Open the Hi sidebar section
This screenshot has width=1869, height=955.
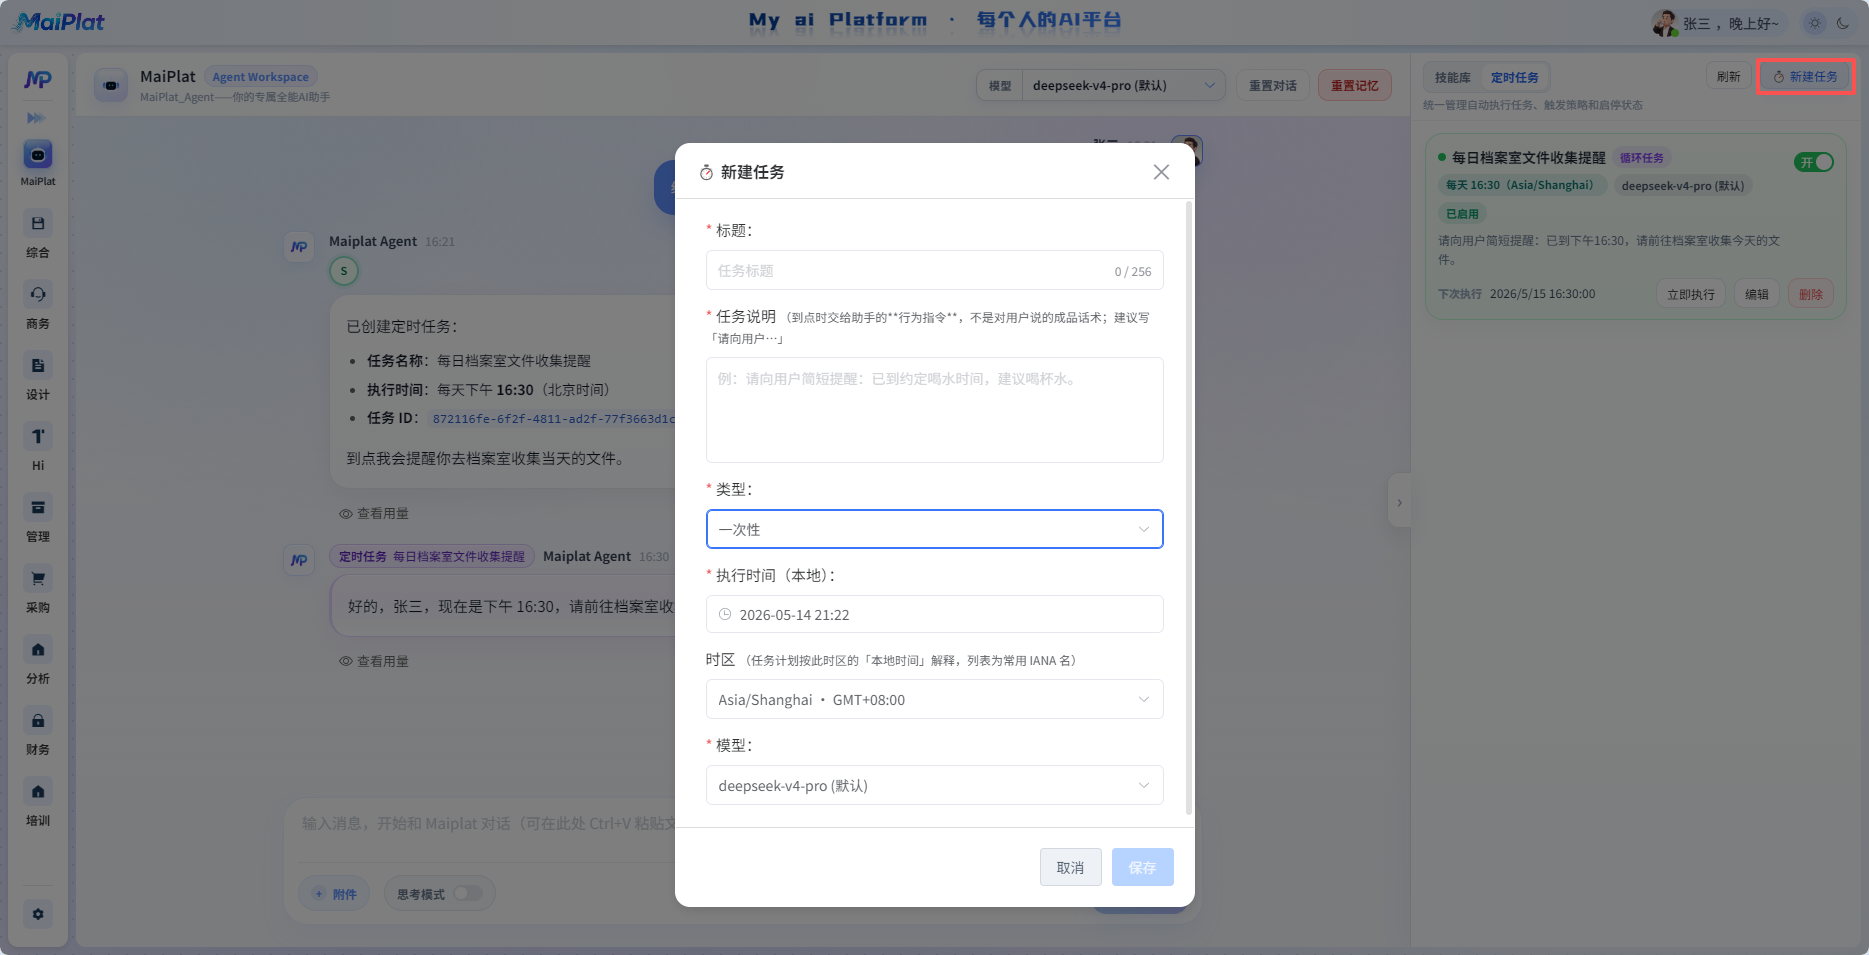tap(38, 447)
